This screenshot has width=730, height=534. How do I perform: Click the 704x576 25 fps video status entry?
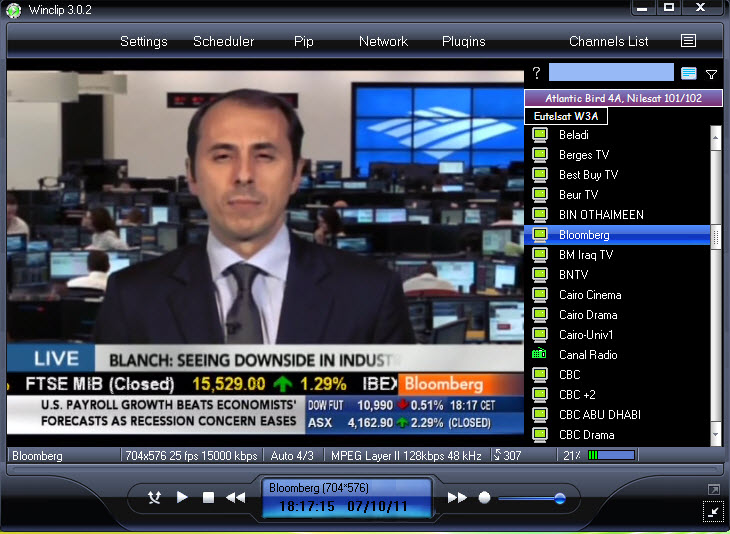[191, 456]
